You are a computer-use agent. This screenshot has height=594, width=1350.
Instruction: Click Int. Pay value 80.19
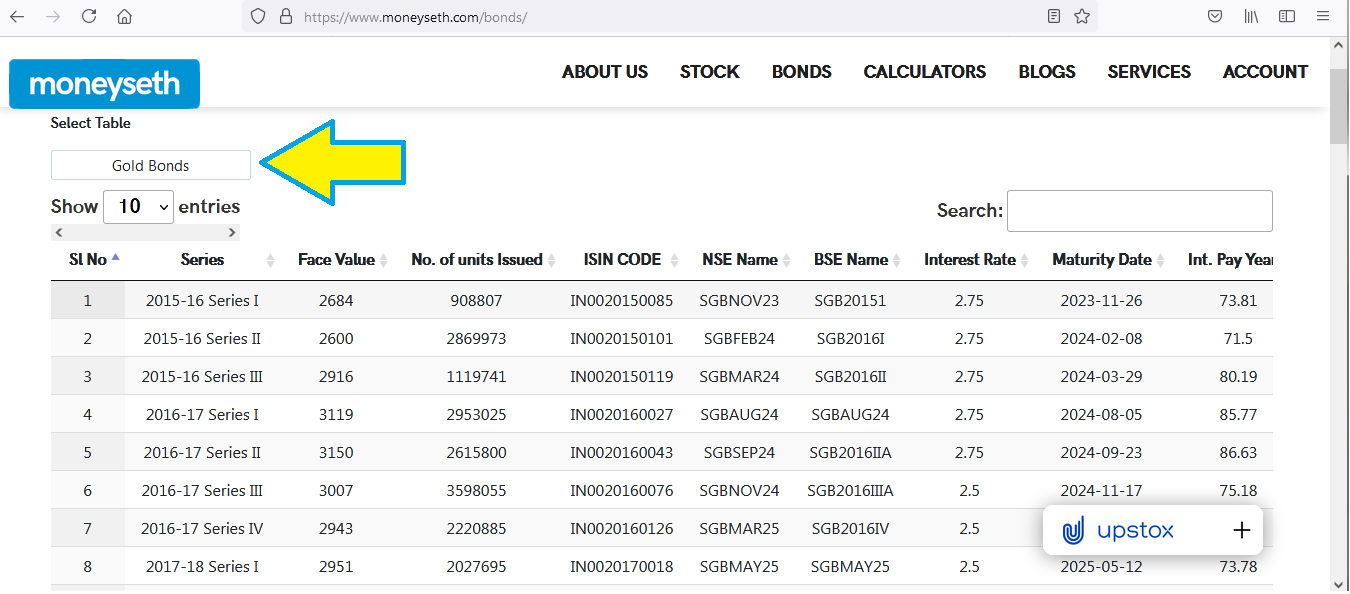click(x=1240, y=376)
